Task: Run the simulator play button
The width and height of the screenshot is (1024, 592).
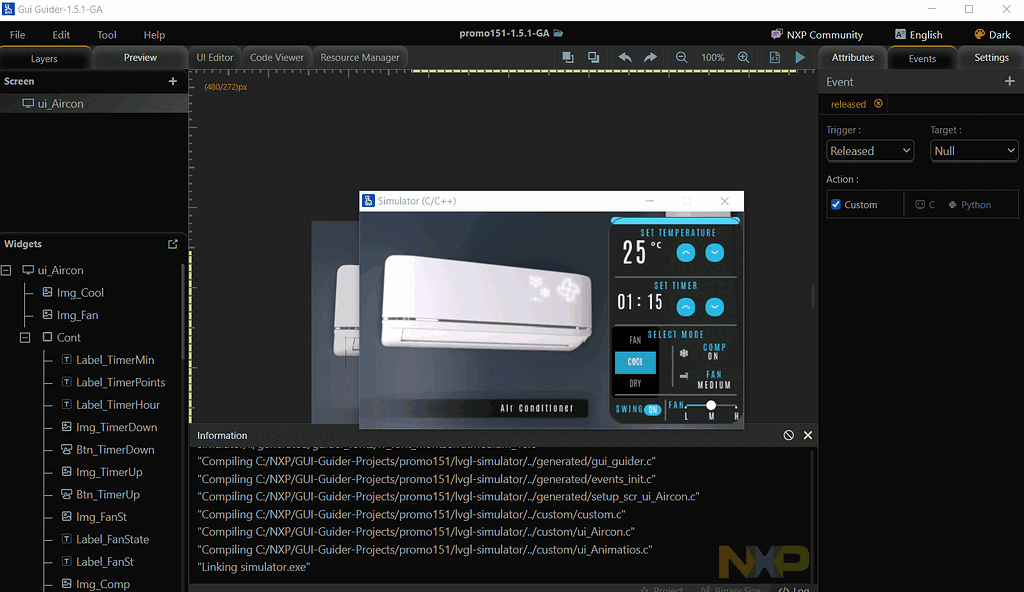Action: click(798, 57)
